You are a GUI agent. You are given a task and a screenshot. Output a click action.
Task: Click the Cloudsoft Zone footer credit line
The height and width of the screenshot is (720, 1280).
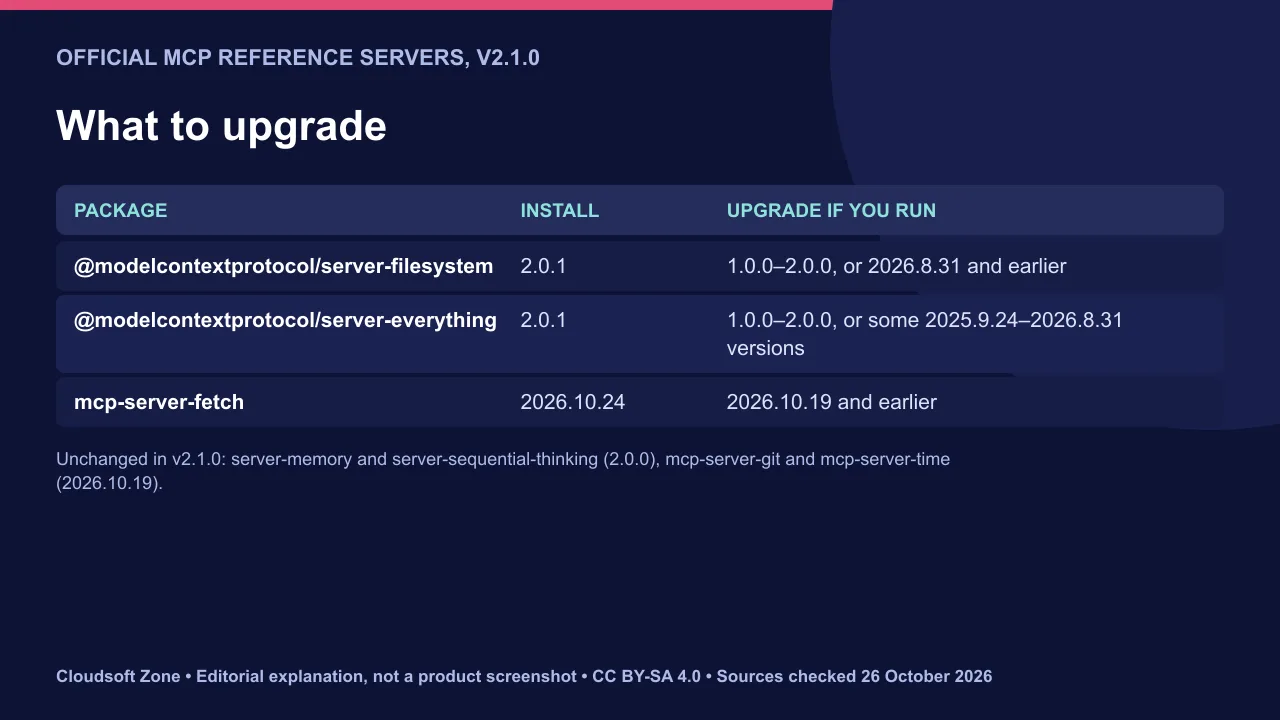coord(524,676)
